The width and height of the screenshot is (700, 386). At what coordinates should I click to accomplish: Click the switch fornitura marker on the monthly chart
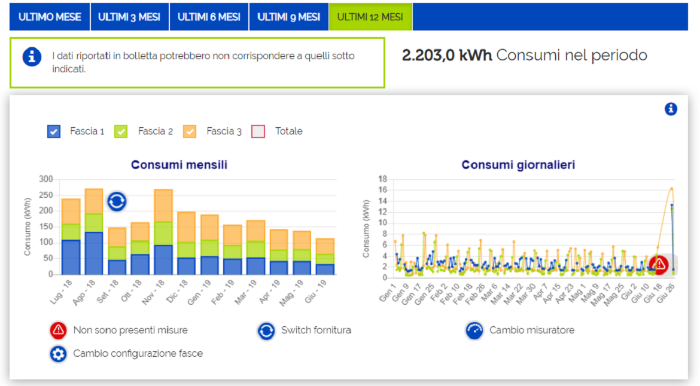coord(117,201)
